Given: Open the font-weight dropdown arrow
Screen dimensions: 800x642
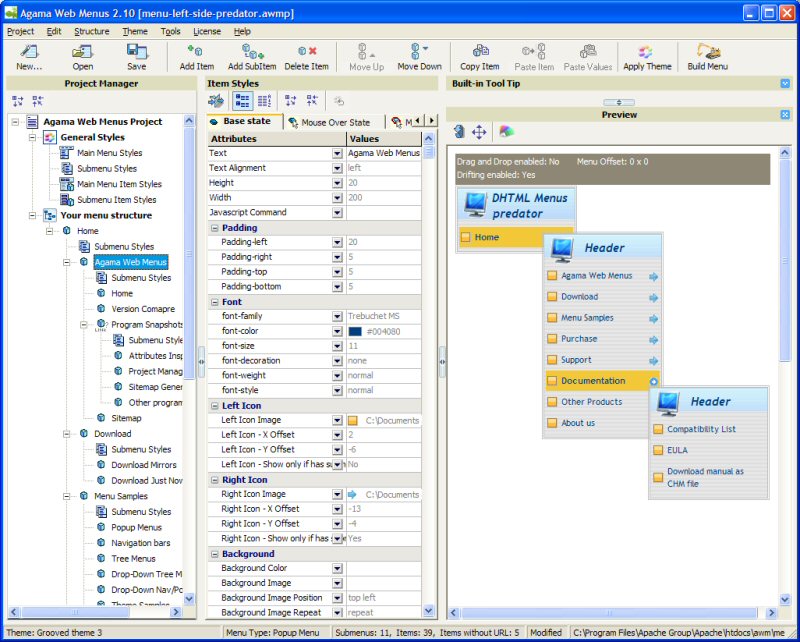Looking at the screenshot, I should tap(337, 376).
